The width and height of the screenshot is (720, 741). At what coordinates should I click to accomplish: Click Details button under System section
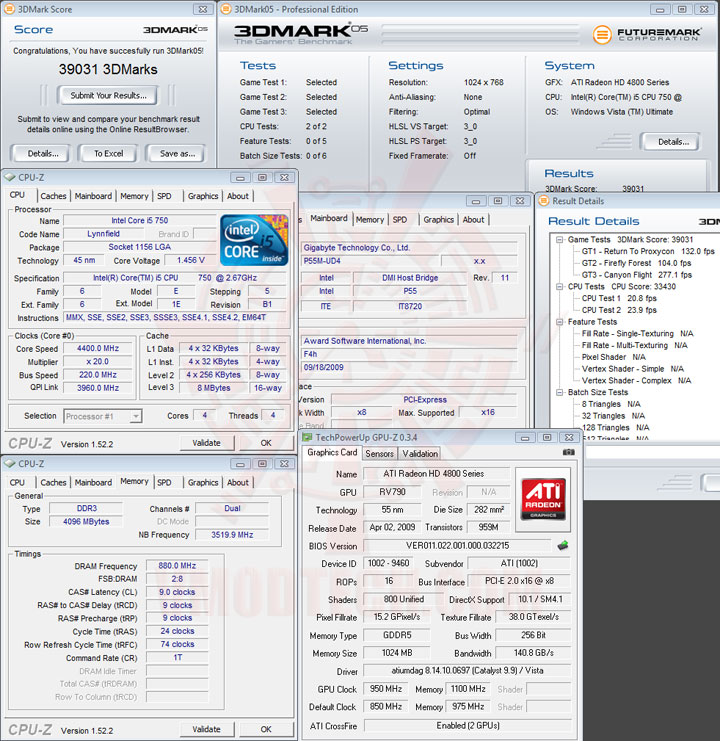[x=673, y=142]
